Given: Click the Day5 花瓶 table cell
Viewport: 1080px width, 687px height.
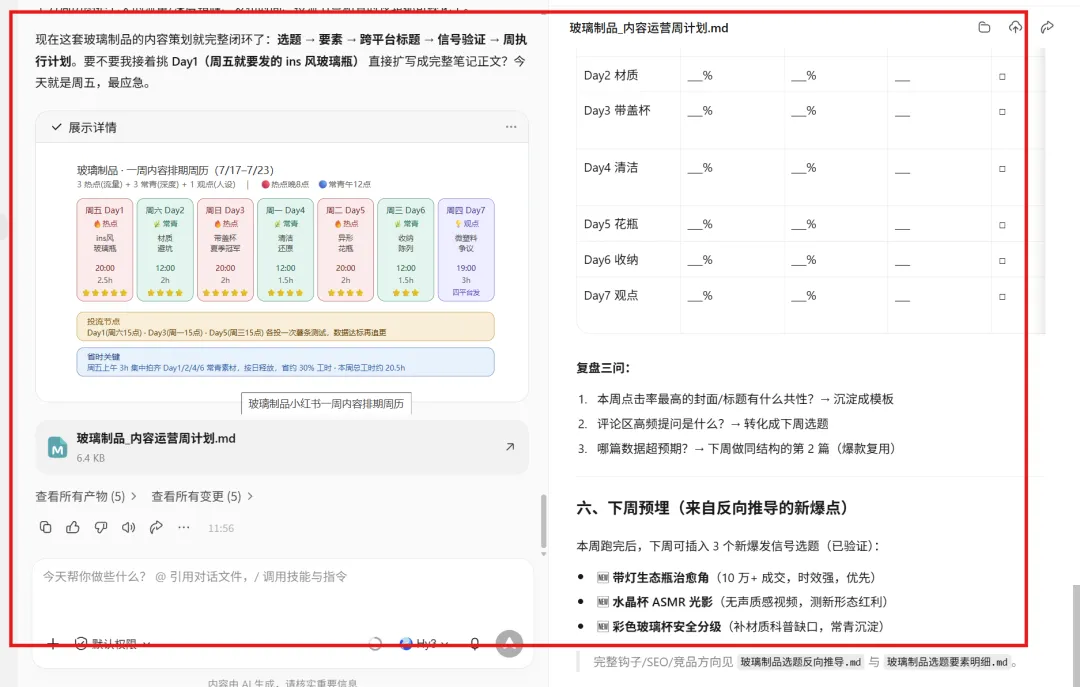Looking at the screenshot, I should pyautogui.click(x=628, y=224).
